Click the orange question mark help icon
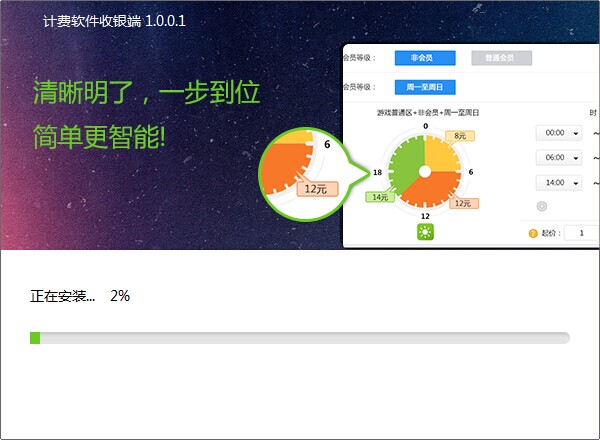Image resolution: width=600 pixels, height=440 pixels. tap(533, 233)
